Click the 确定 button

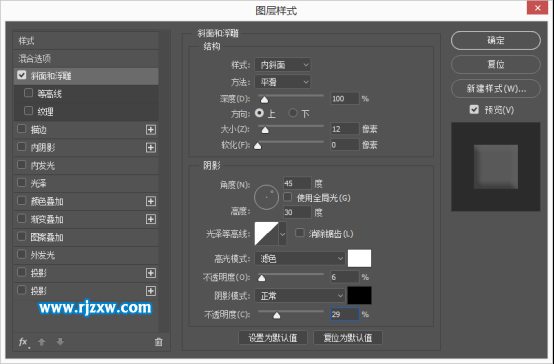click(496, 40)
